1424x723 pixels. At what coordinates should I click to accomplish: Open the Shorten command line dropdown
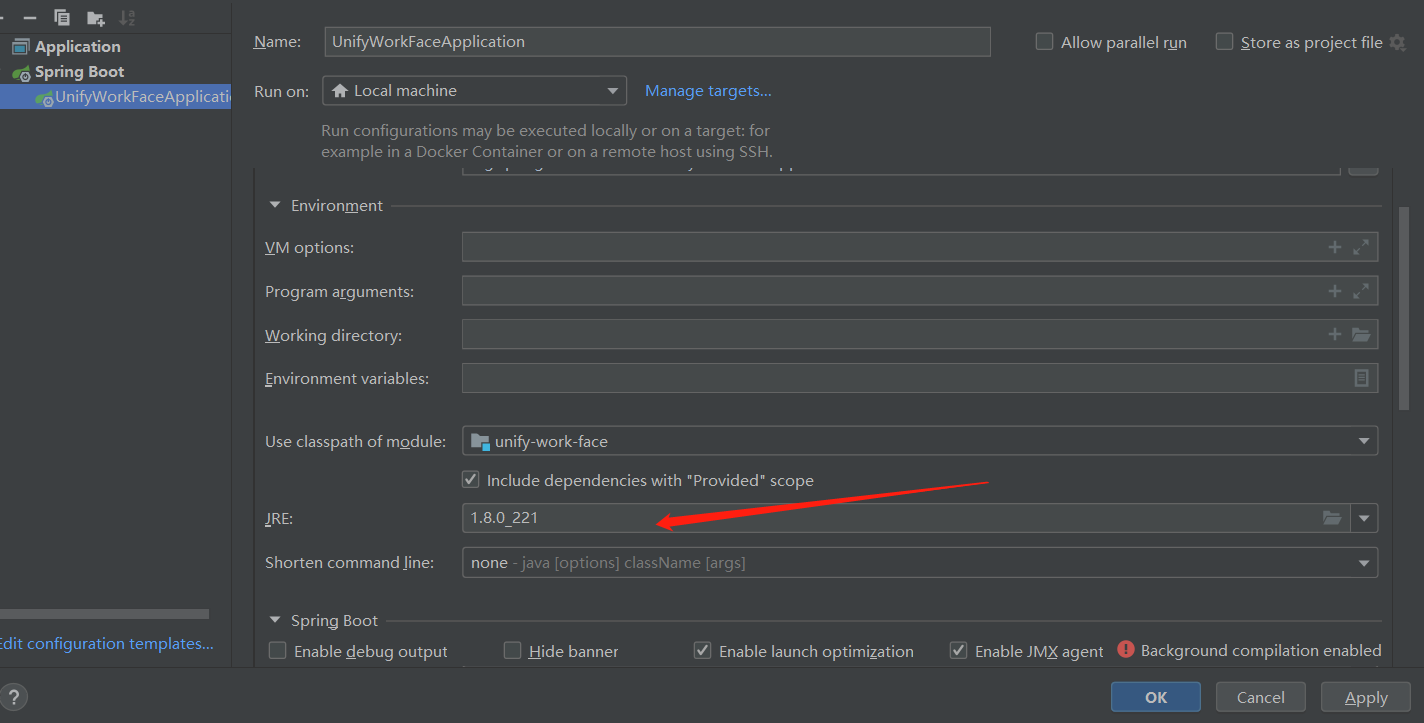pos(1363,562)
